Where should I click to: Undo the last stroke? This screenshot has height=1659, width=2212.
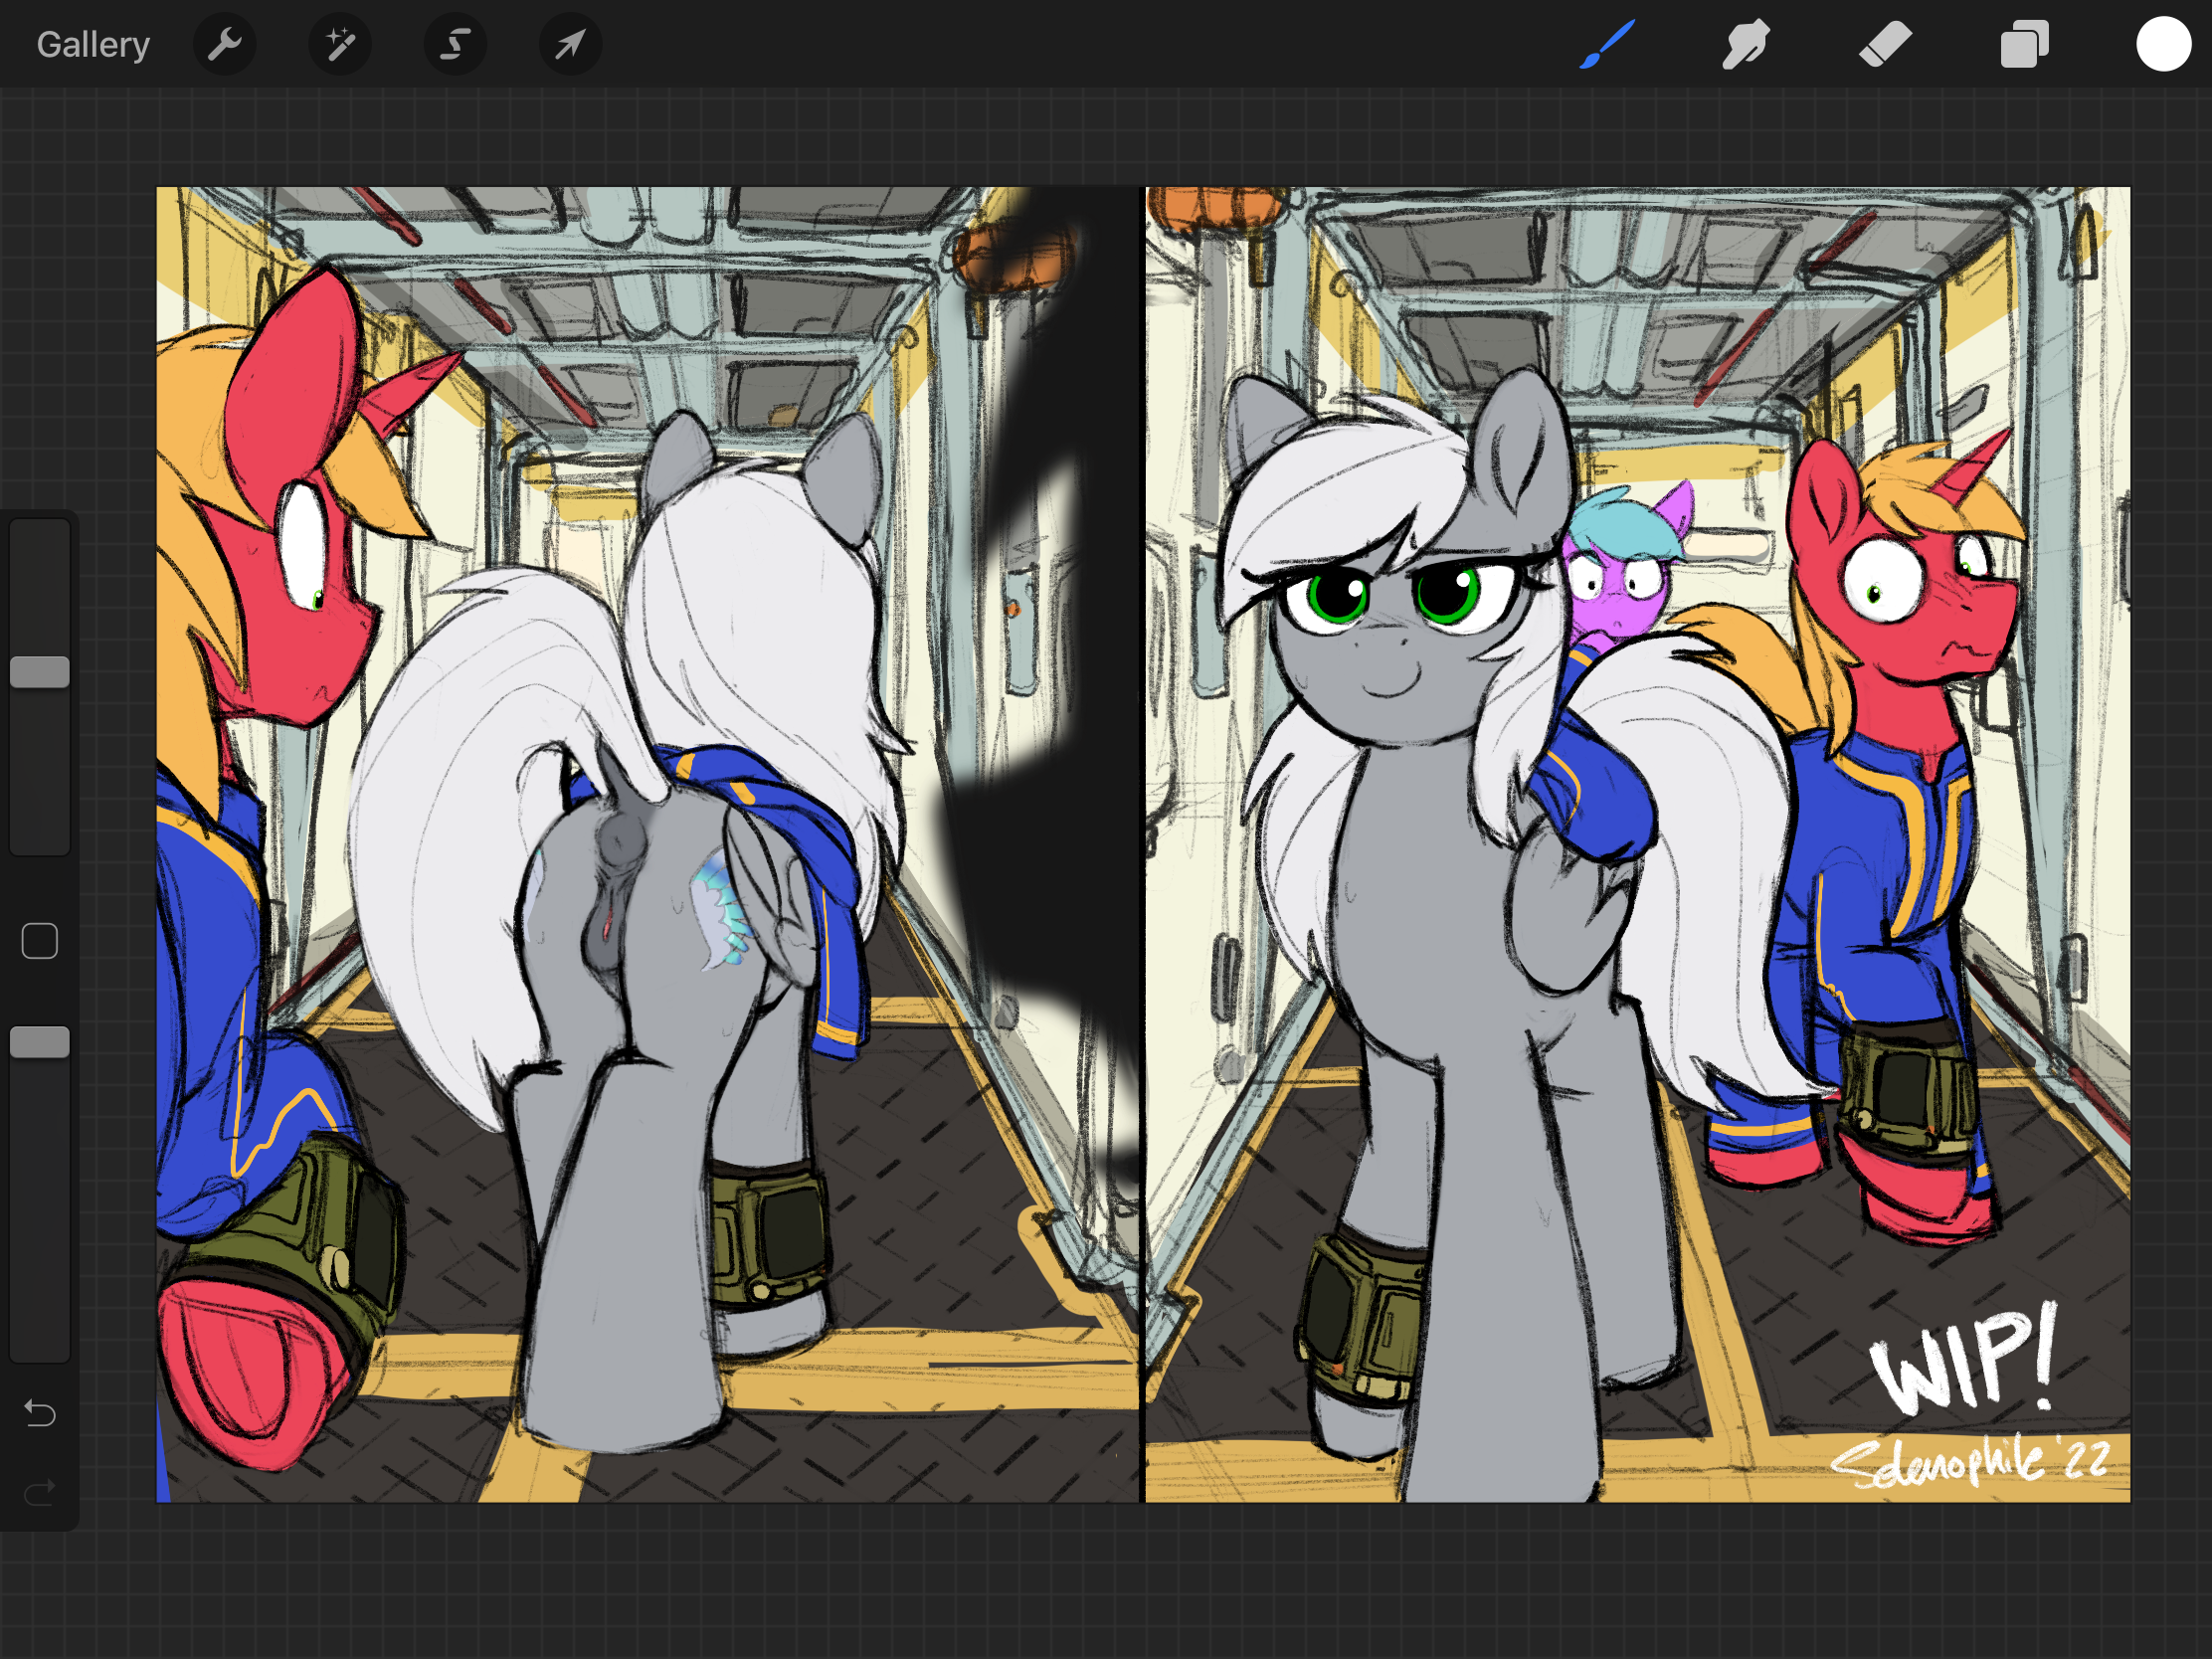tap(40, 1413)
